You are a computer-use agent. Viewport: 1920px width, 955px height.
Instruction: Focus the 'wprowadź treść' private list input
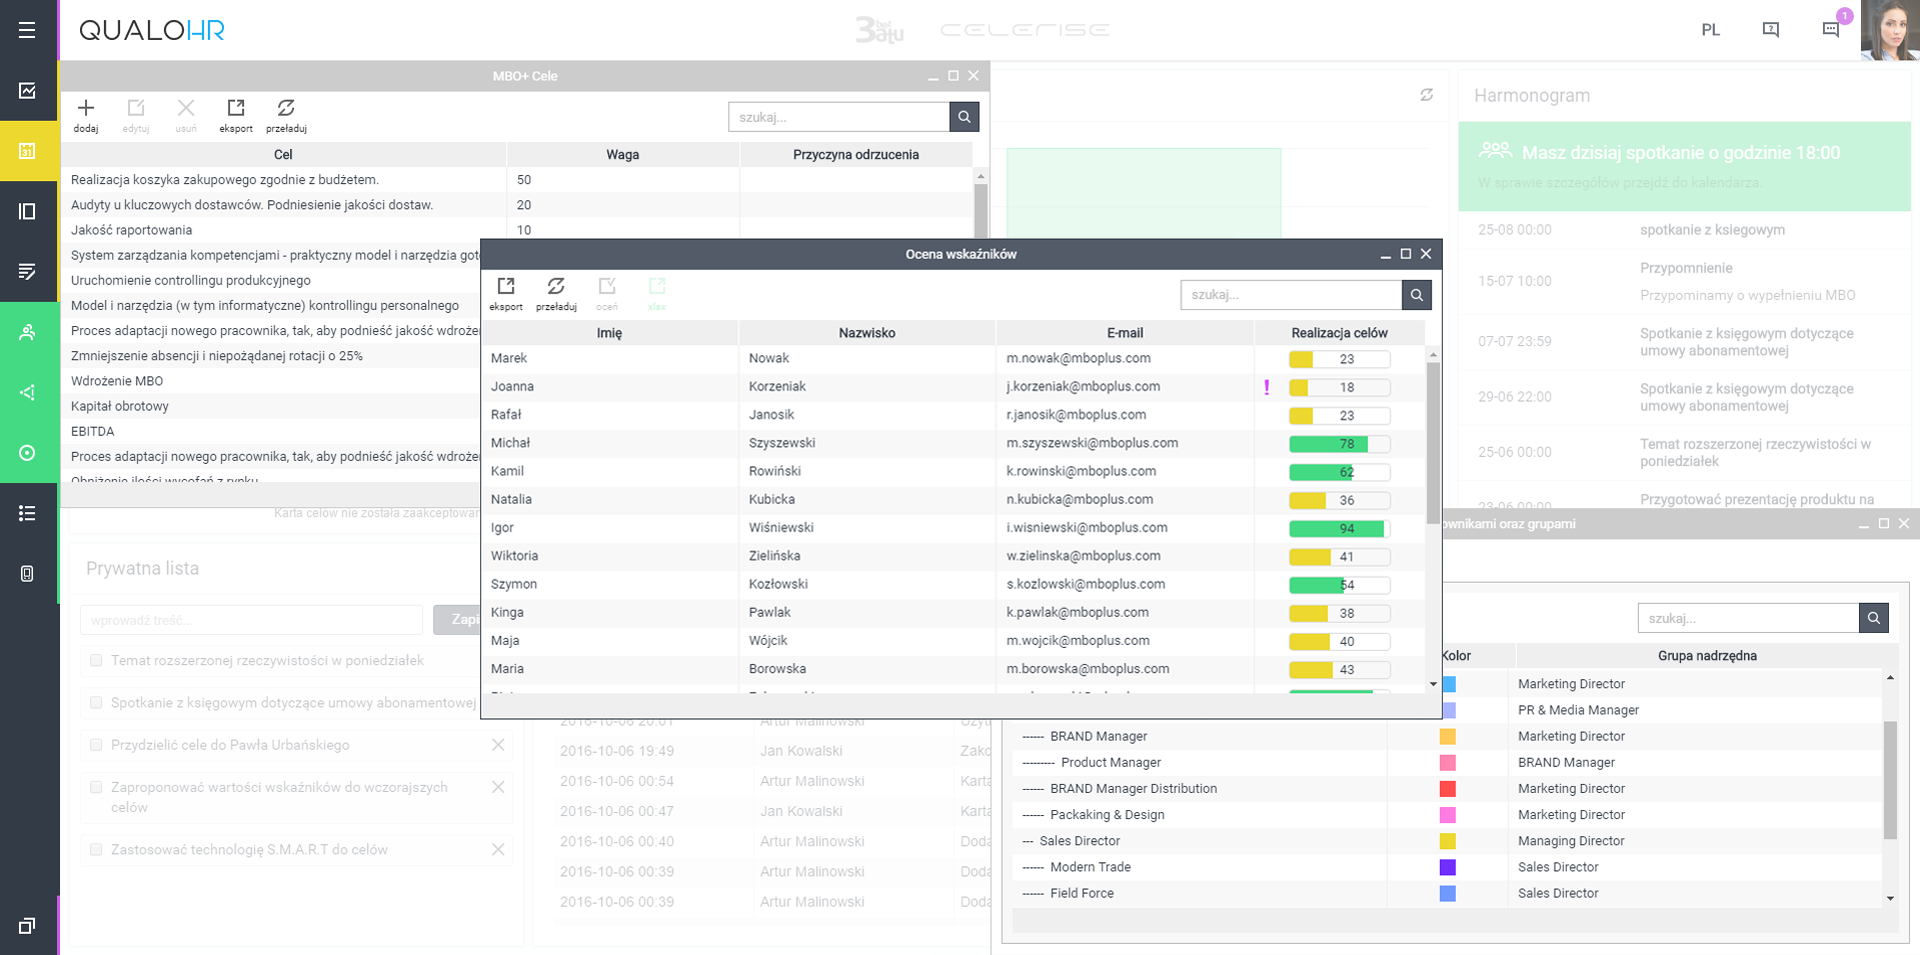(x=251, y=620)
